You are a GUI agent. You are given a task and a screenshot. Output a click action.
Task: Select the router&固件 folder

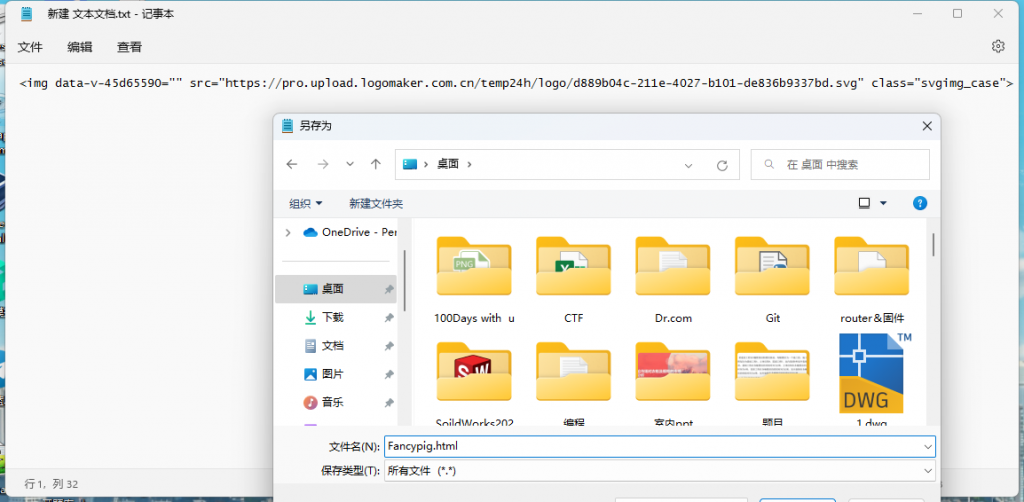coord(872,280)
